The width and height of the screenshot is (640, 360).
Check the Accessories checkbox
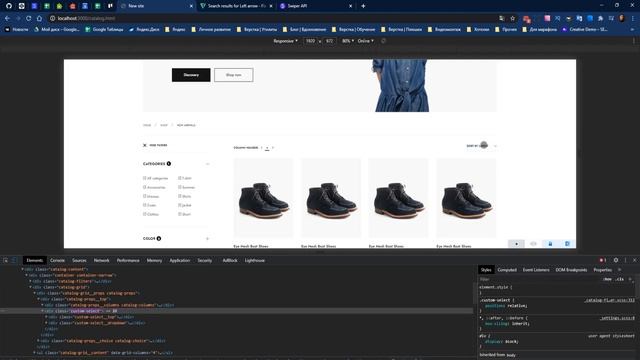144,187
